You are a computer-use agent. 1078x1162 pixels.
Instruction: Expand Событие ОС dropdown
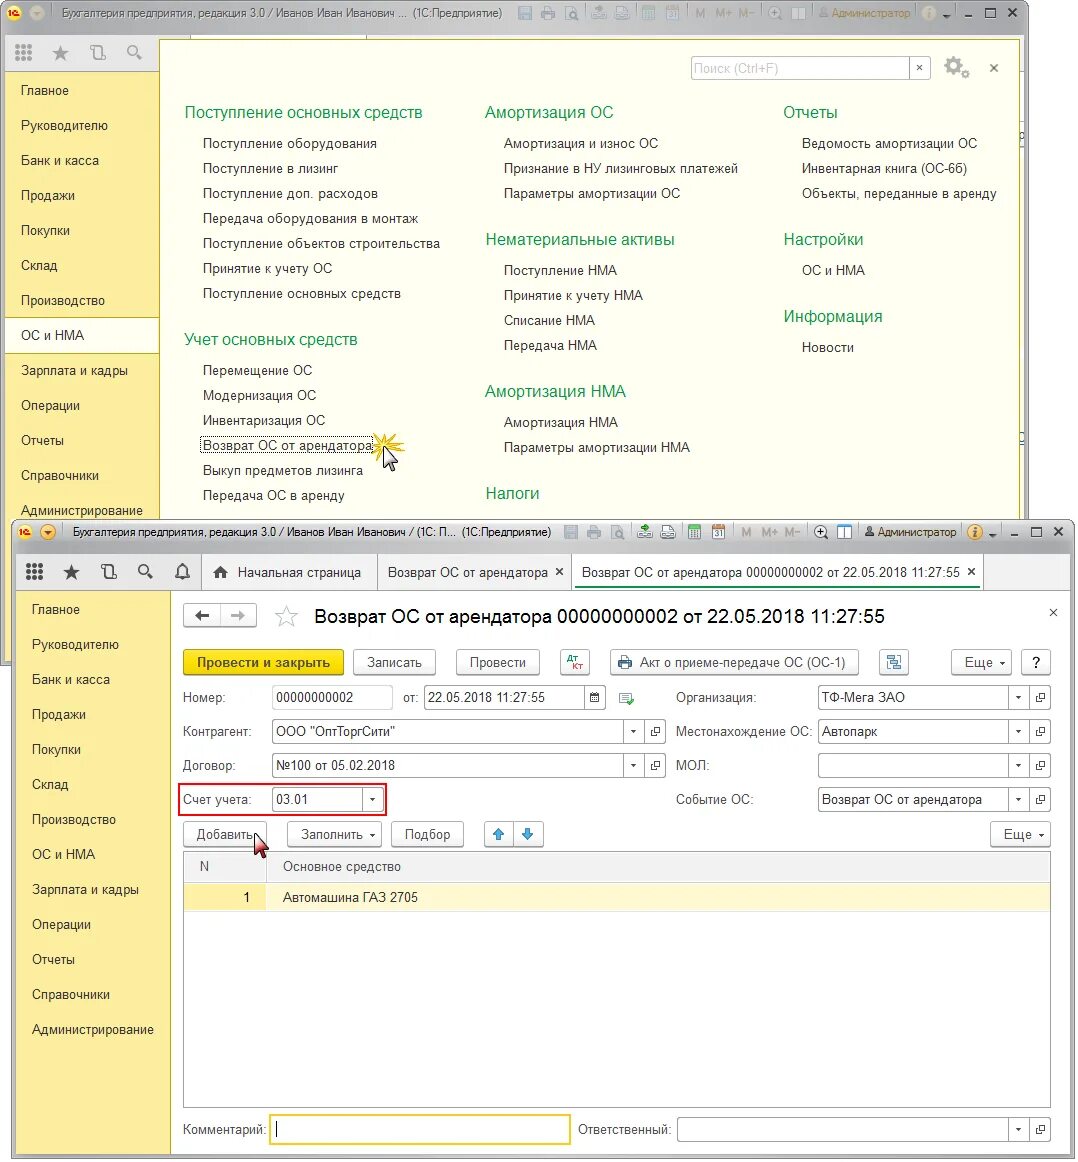[1019, 800]
